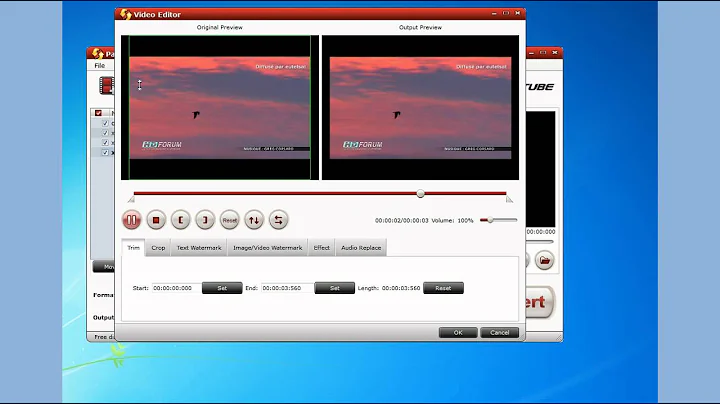
Task: Maximize the Video Editor window
Action: pos(506,13)
